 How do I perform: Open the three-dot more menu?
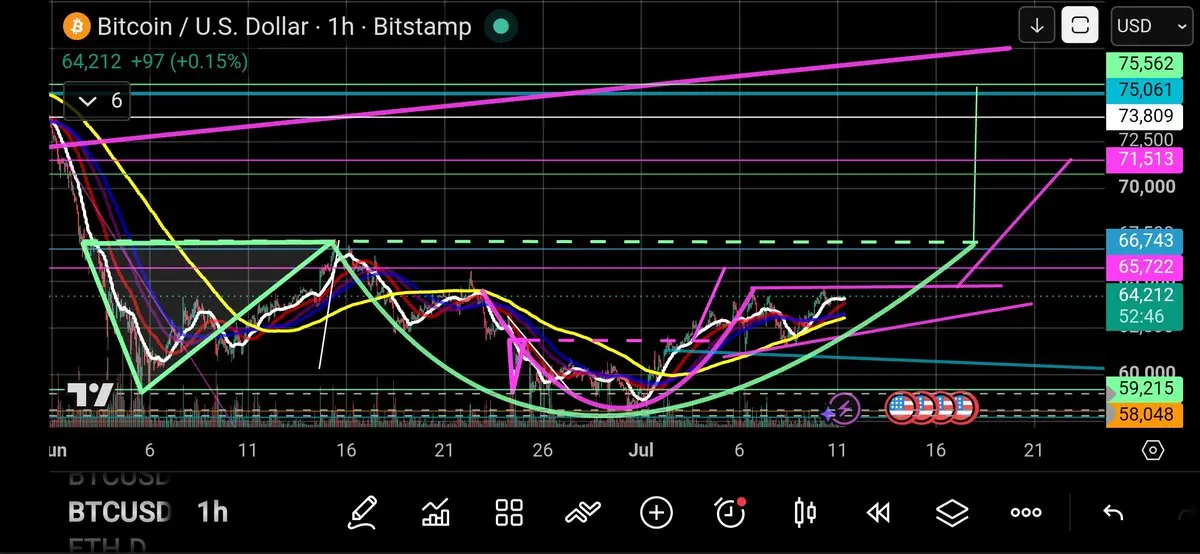1026,513
